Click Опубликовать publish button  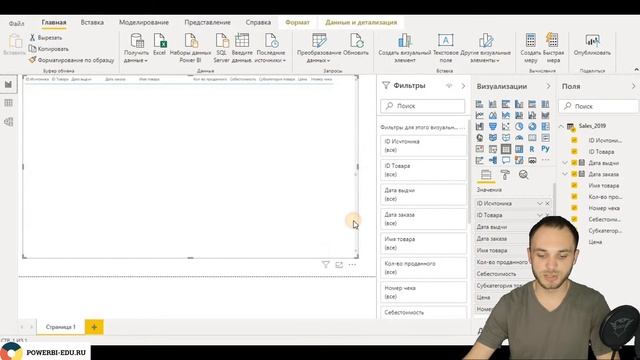[x=592, y=44]
